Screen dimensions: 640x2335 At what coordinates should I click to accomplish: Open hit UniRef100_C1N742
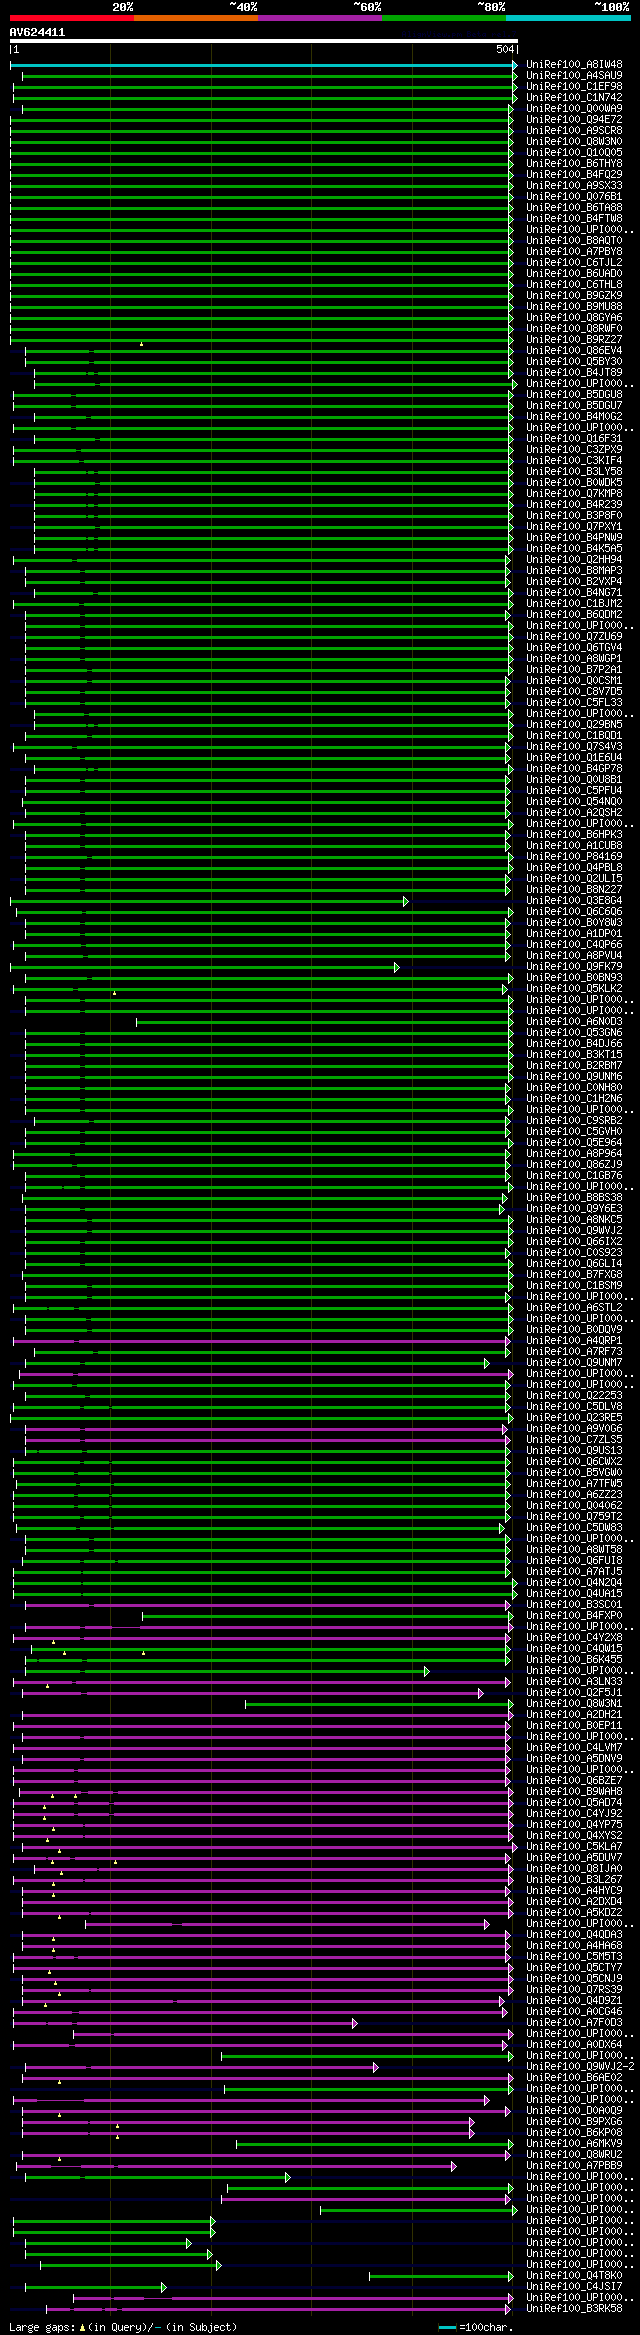[x=574, y=98]
